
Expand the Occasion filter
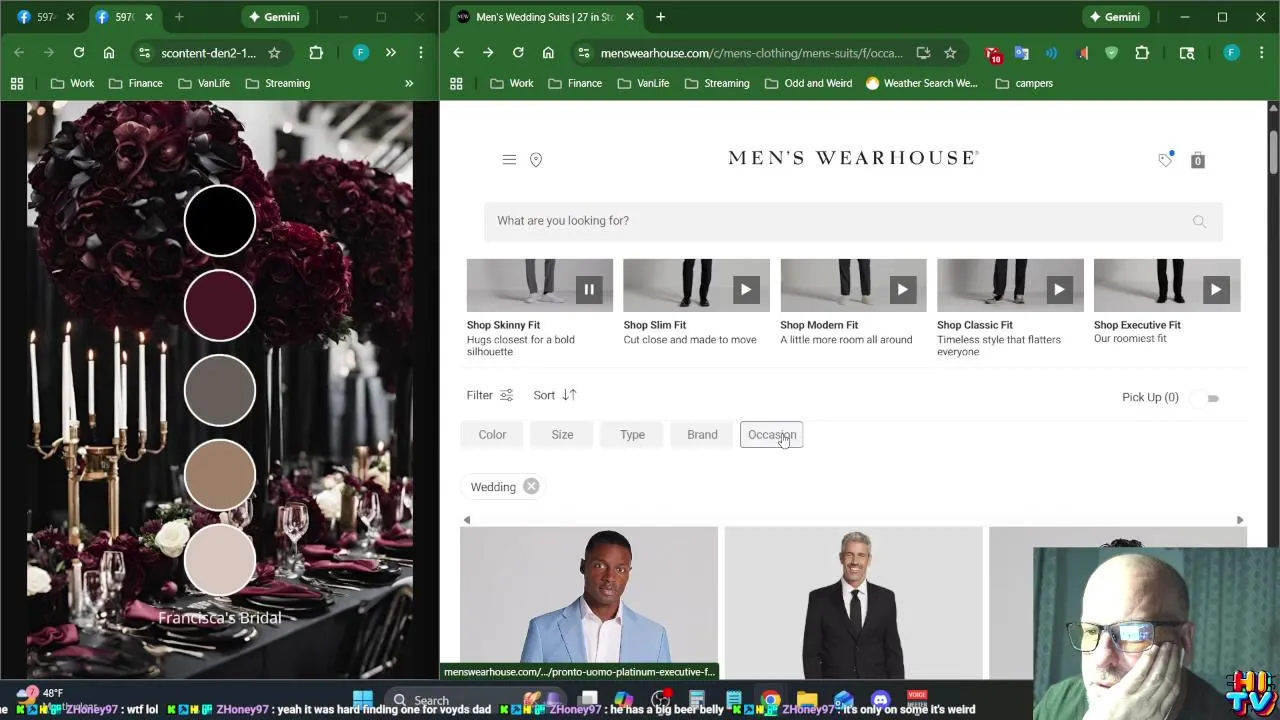click(771, 435)
